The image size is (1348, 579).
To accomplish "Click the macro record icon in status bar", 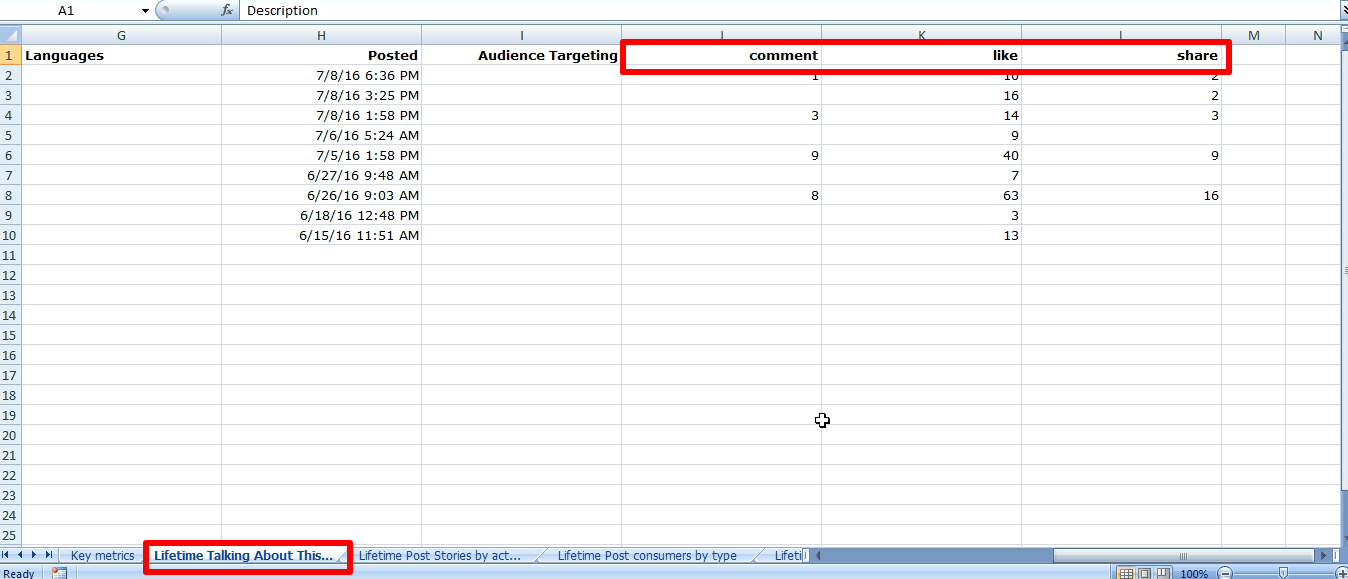I will 59,573.
